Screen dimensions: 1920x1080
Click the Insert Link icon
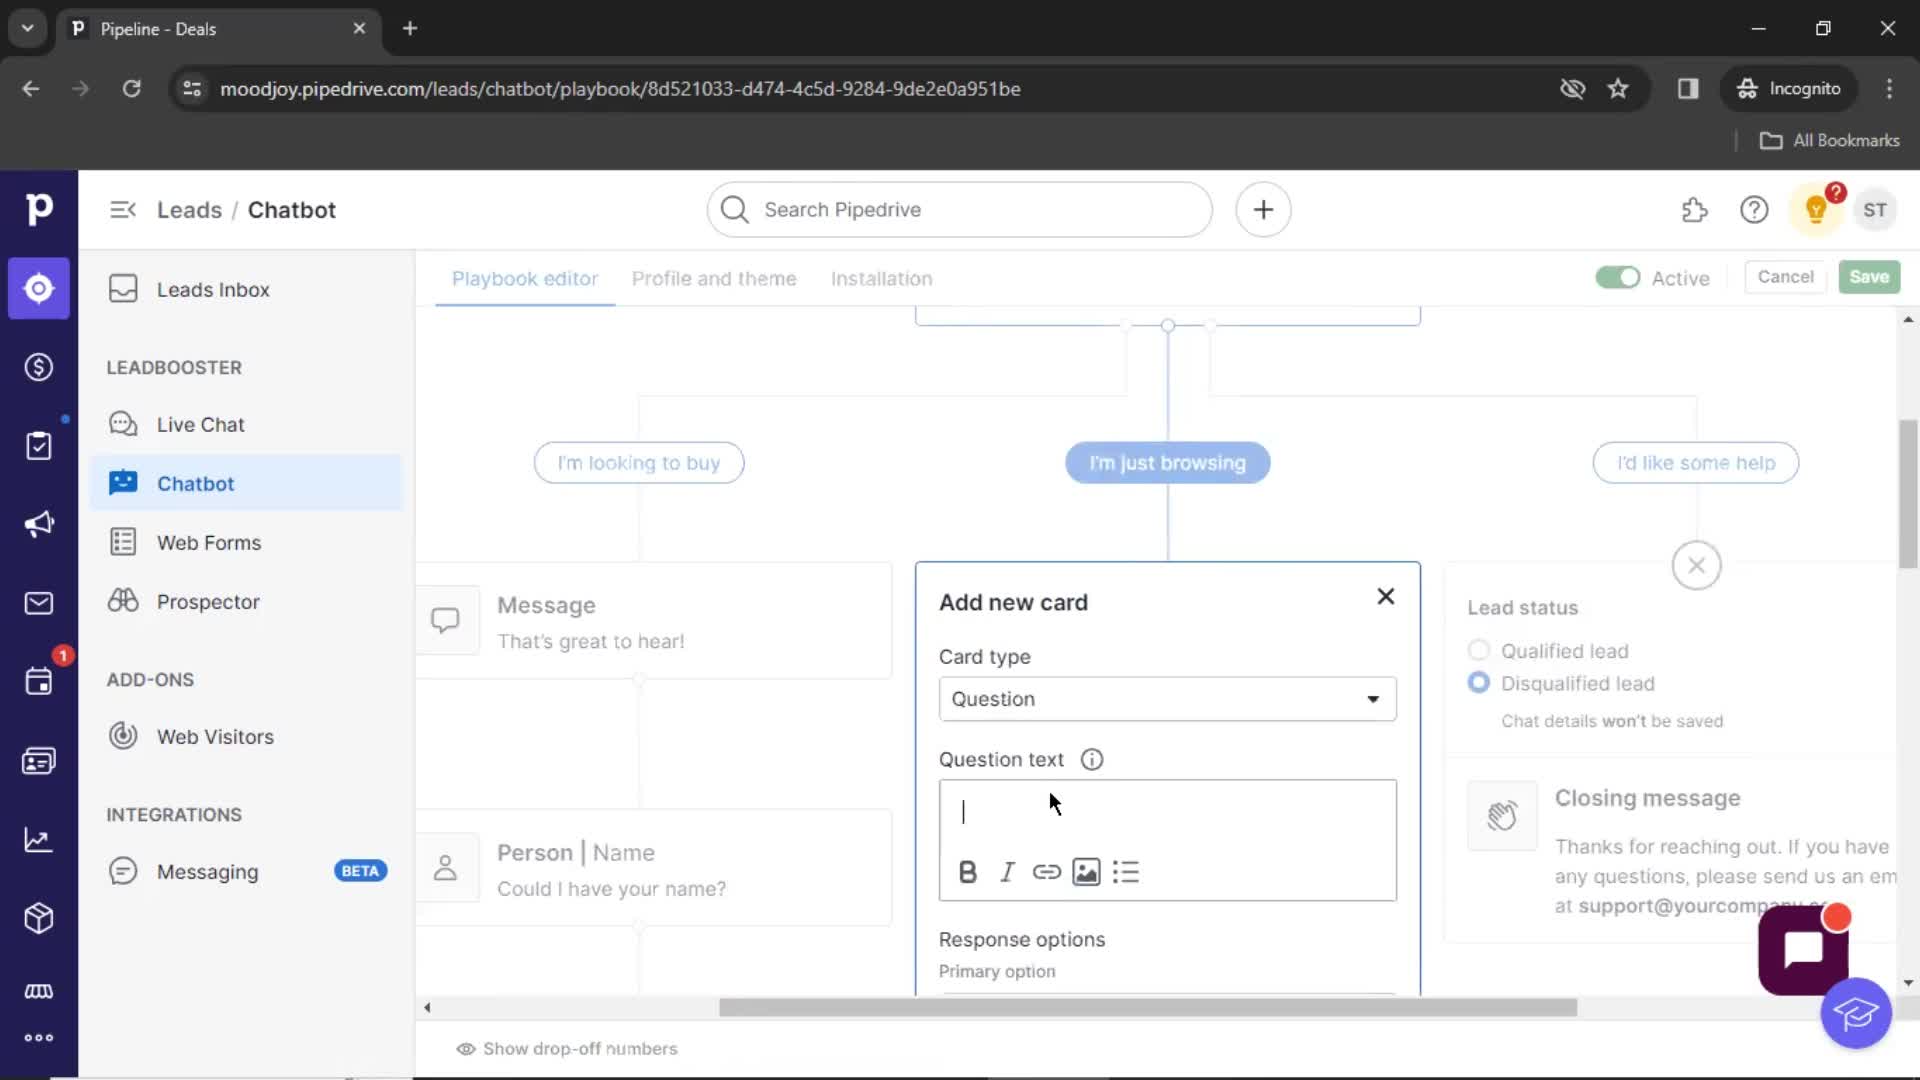coord(1046,872)
